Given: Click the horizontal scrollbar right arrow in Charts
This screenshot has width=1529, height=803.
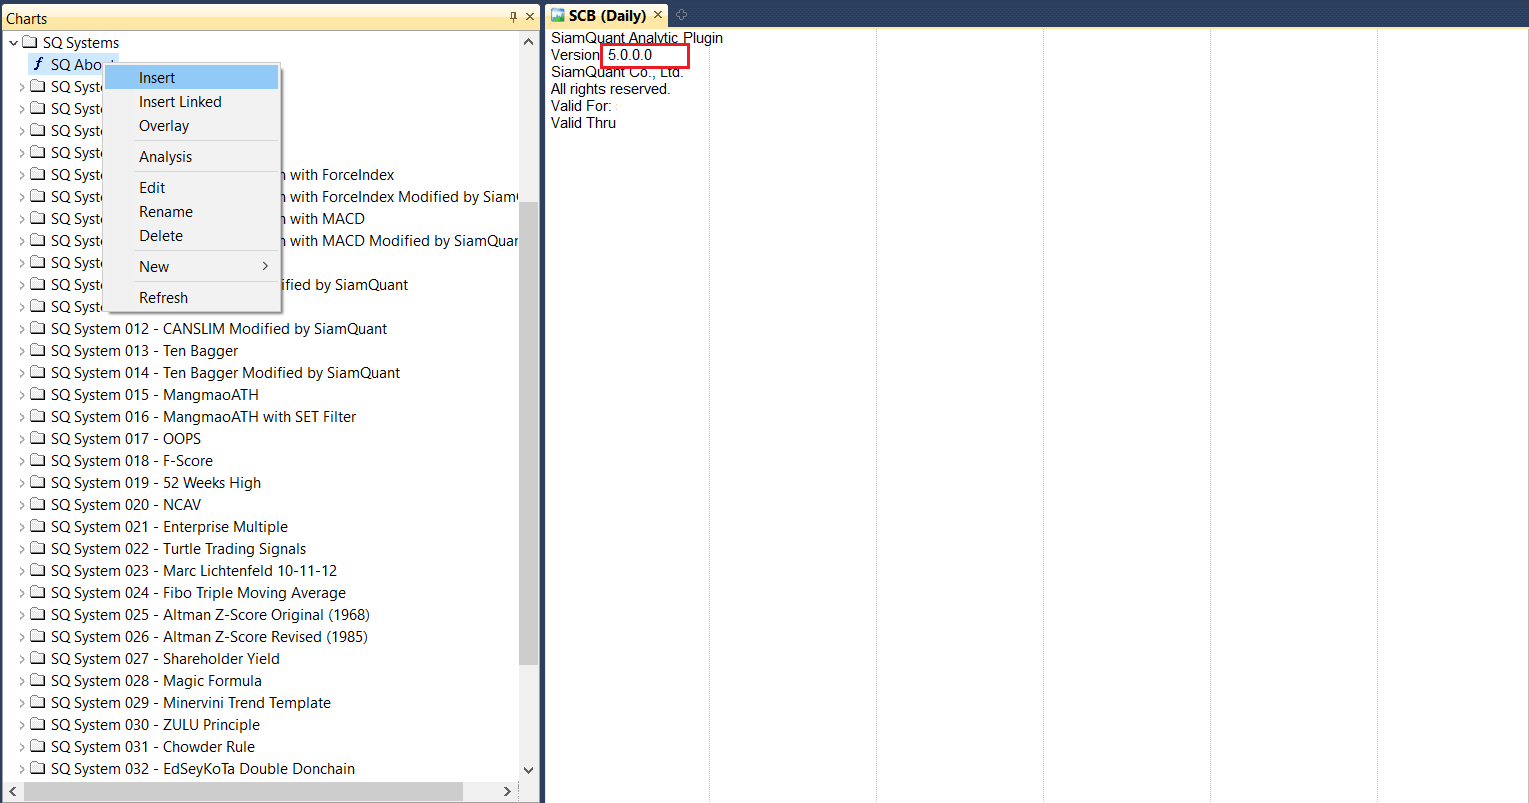Looking at the screenshot, I should [507, 791].
